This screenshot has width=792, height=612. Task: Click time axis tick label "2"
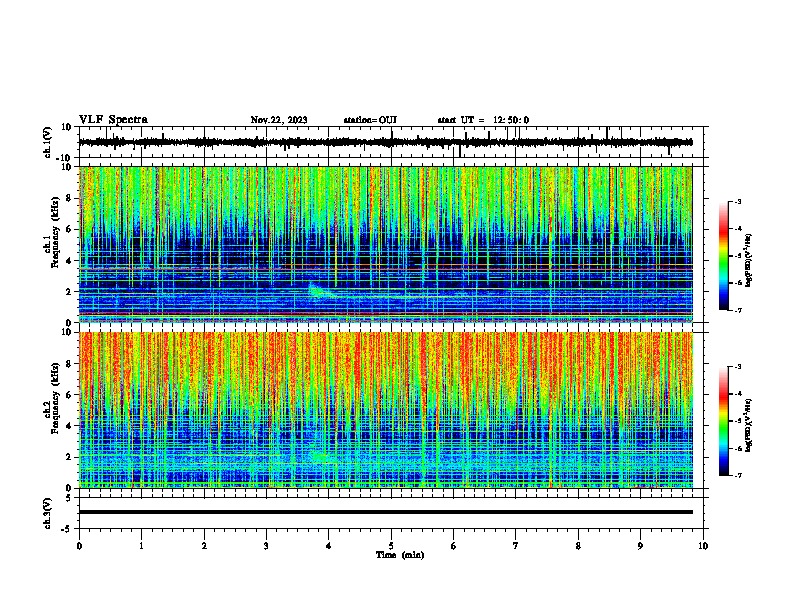pyautogui.click(x=204, y=546)
